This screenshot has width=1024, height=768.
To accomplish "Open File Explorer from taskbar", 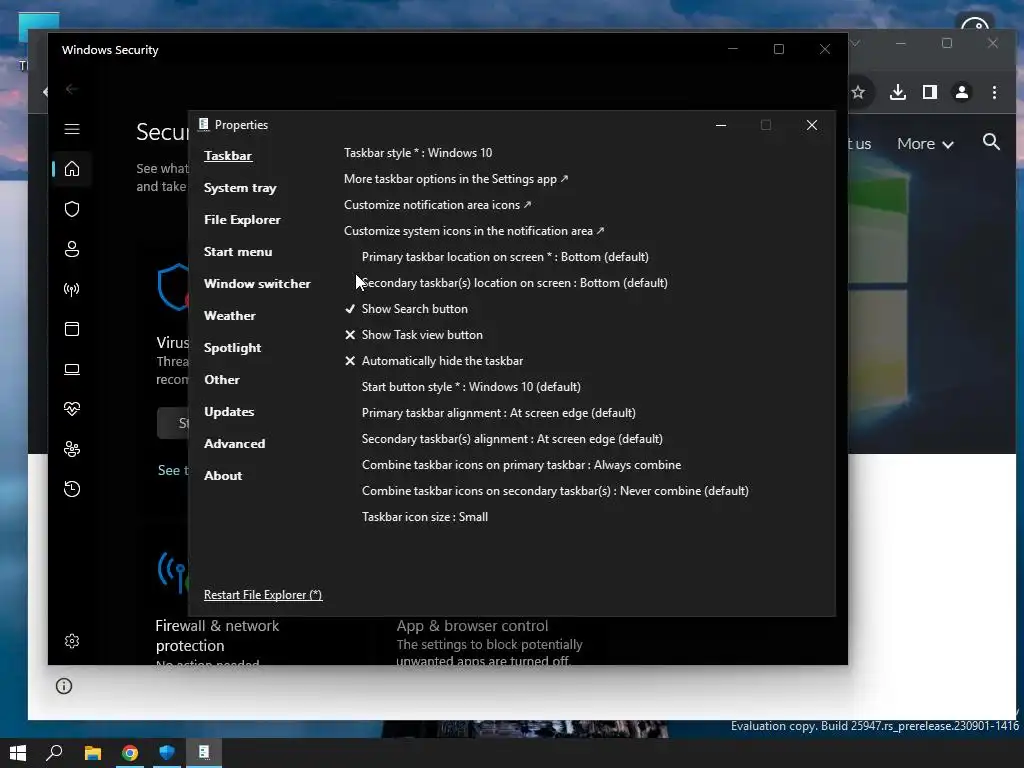I will 93,753.
